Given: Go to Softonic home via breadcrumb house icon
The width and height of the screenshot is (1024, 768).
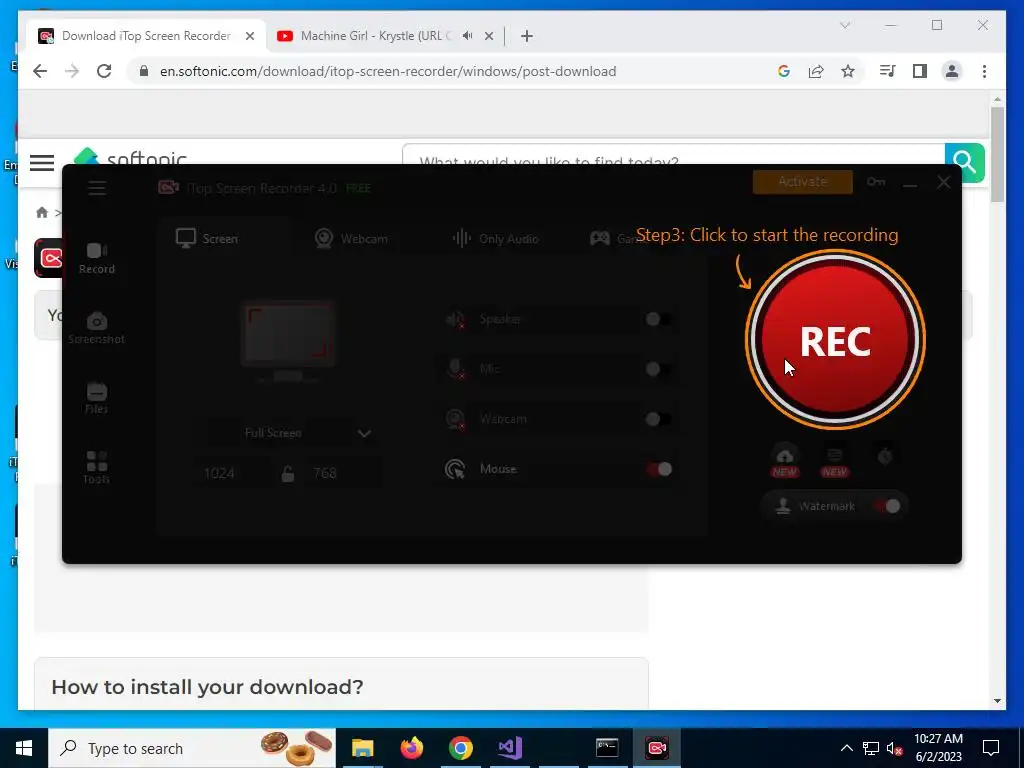Looking at the screenshot, I should (42, 212).
